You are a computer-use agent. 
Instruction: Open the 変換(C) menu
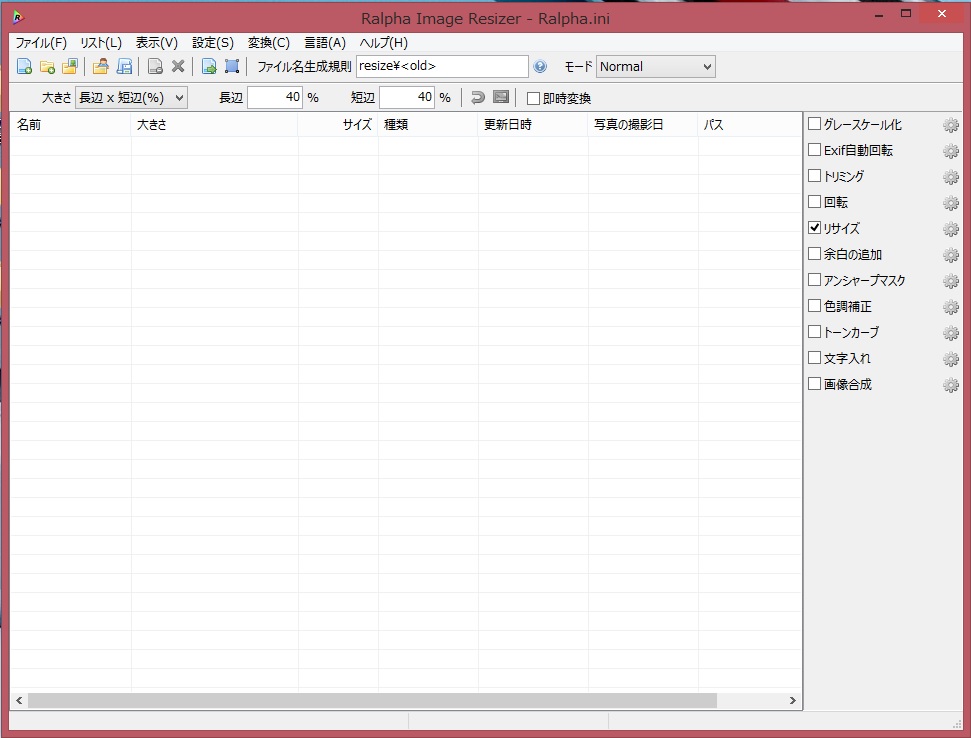pyautogui.click(x=268, y=43)
